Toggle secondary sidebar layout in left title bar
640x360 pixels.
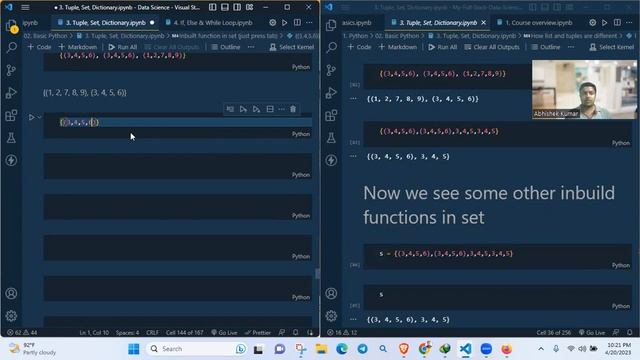[237, 7]
